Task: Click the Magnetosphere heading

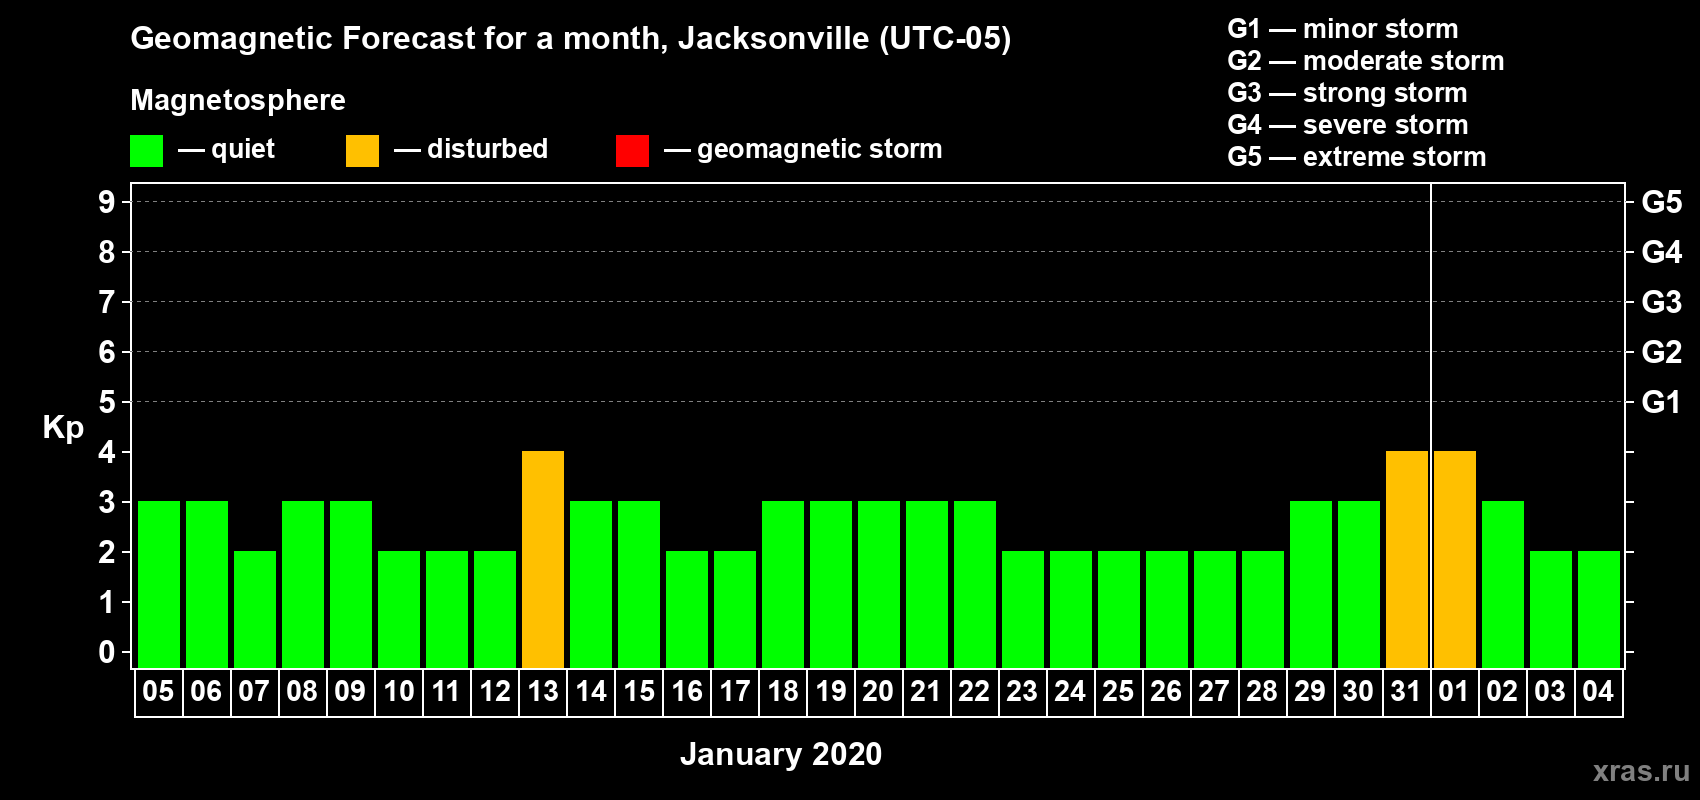Action: pyautogui.click(x=238, y=100)
